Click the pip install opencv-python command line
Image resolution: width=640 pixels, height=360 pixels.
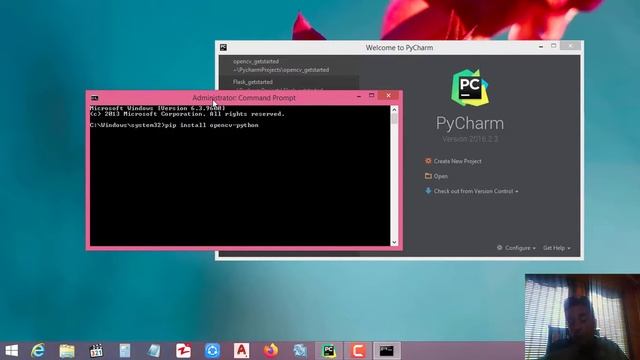[x=174, y=125]
